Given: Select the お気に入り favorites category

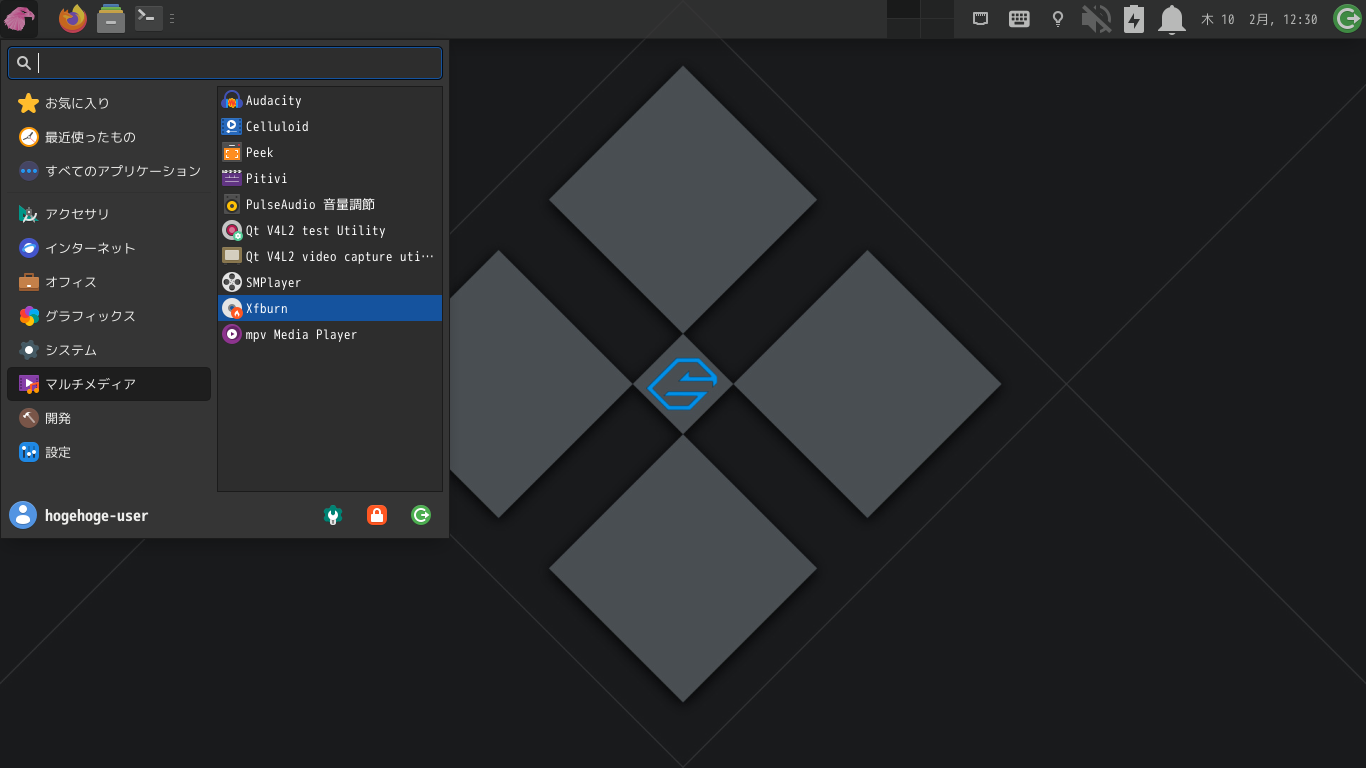Looking at the screenshot, I should (x=109, y=103).
